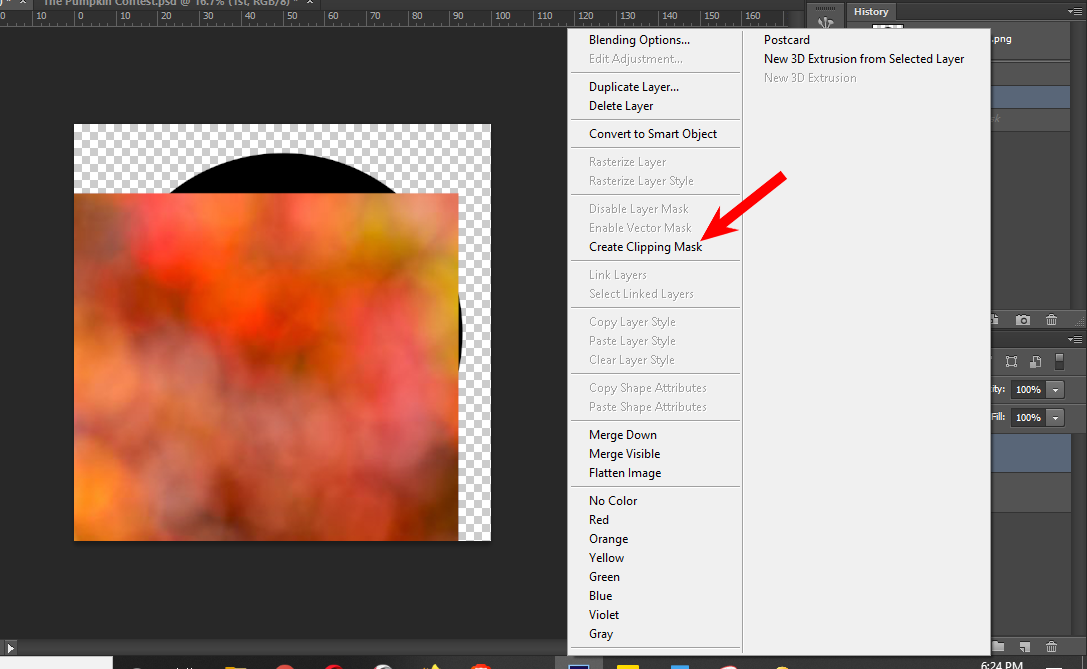Click the disabled Copy Shape Attributes entry
1087x669 pixels.
pos(647,388)
